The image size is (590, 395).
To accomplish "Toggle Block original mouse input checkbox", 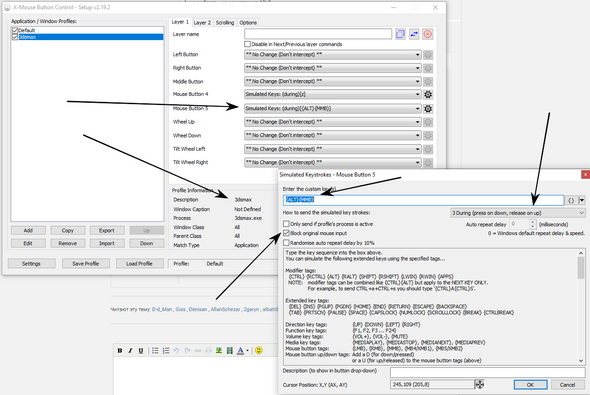I will [286, 233].
